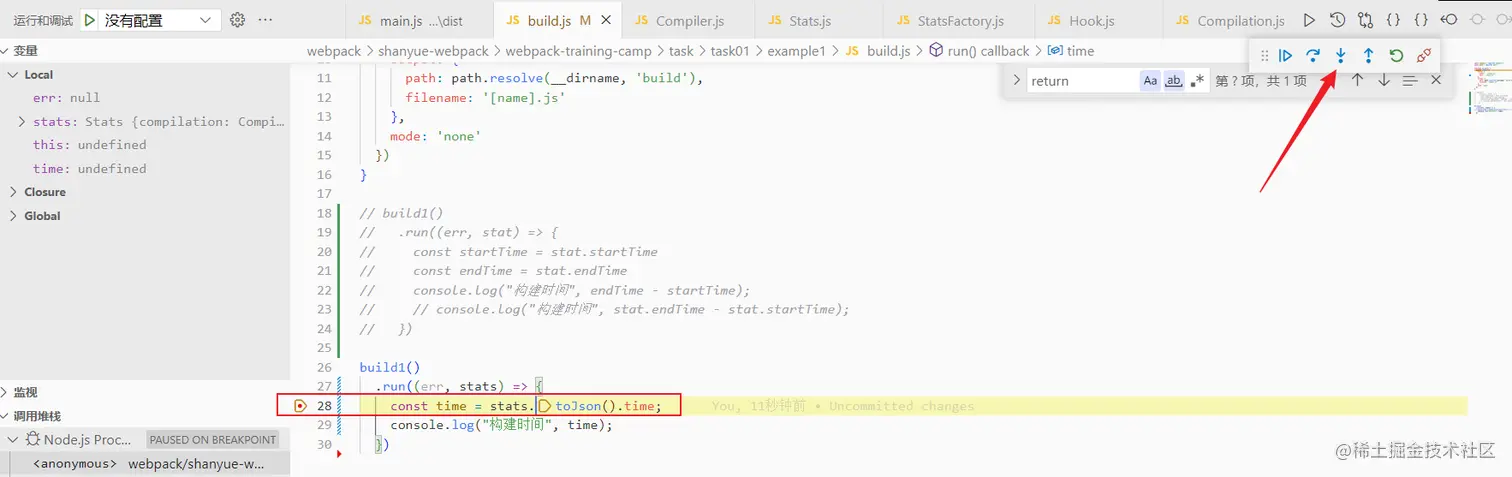Select the time: undefined variable
The image size is (1512, 477).
[x=145, y=169]
